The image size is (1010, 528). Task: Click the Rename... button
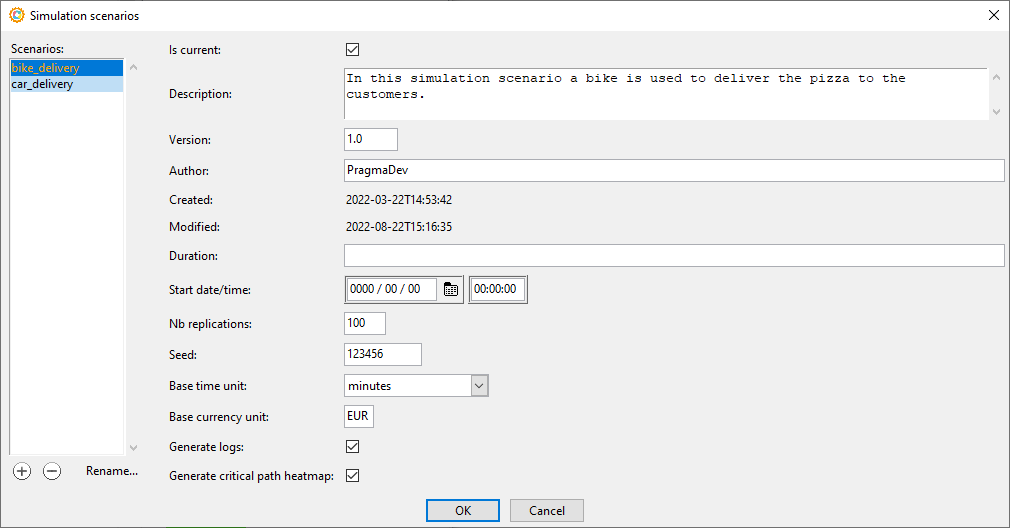coord(111,471)
